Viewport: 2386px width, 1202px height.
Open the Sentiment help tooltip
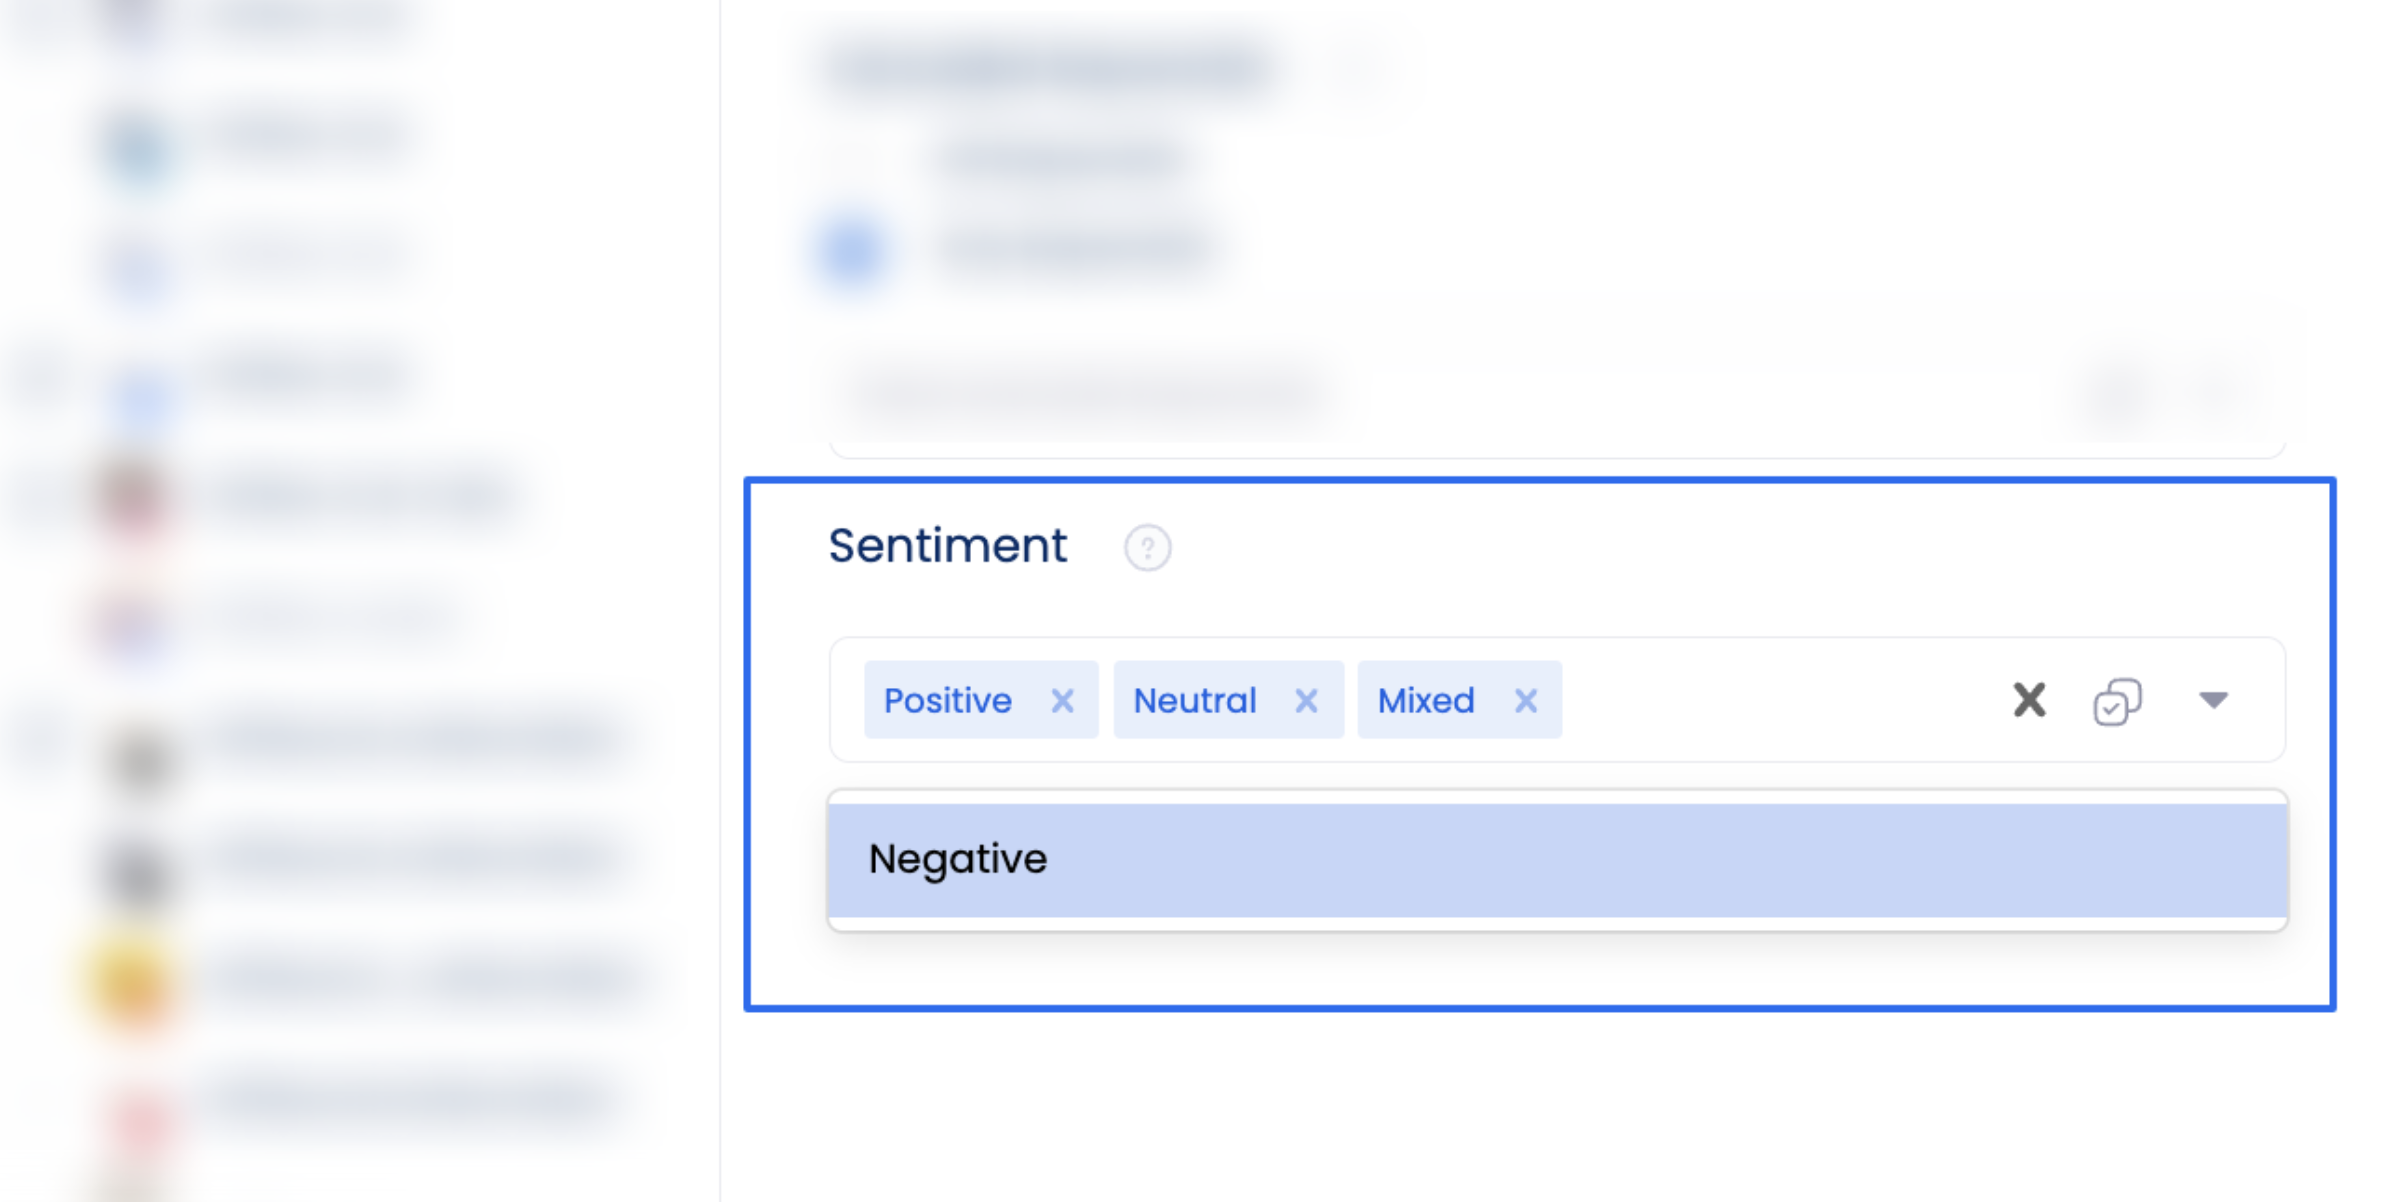pyautogui.click(x=1146, y=548)
